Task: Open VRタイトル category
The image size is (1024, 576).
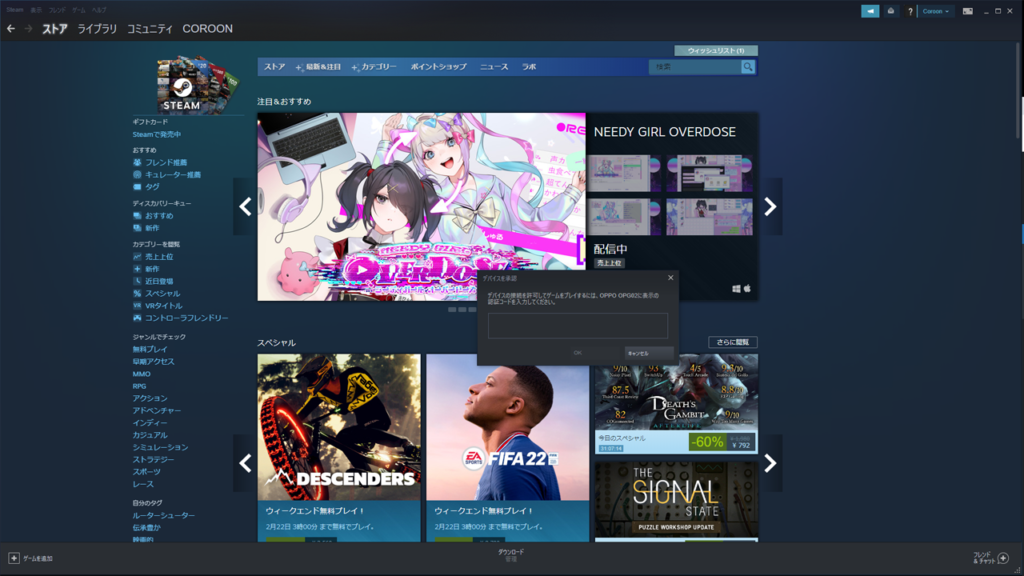Action: pyautogui.click(x=163, y=306)
